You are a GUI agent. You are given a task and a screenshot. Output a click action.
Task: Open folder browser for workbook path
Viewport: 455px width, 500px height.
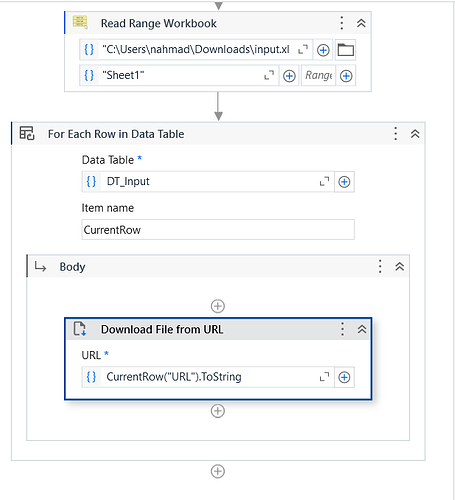[346, 50]
